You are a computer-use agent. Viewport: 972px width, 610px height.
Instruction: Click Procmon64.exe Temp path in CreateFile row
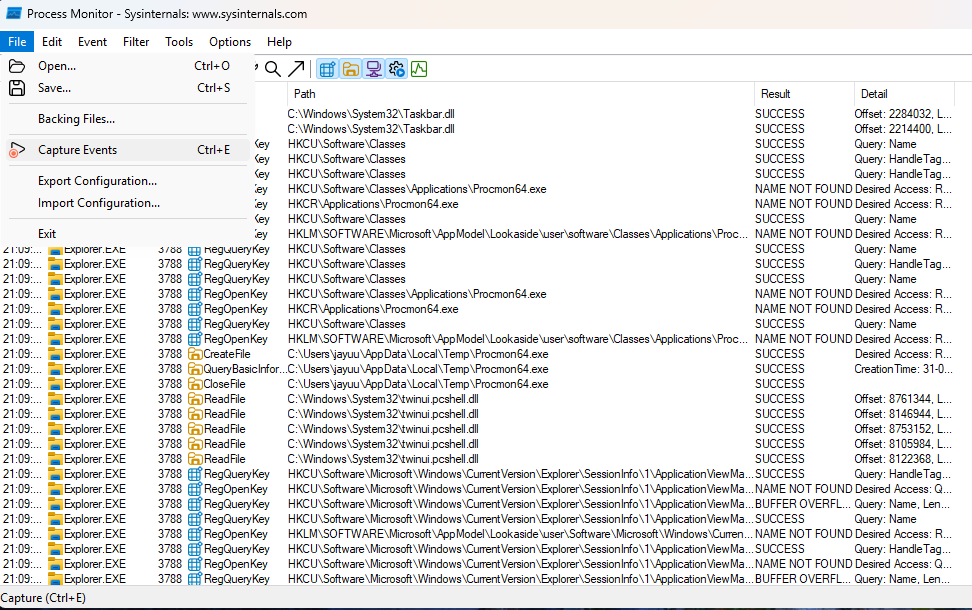(418, 354)
